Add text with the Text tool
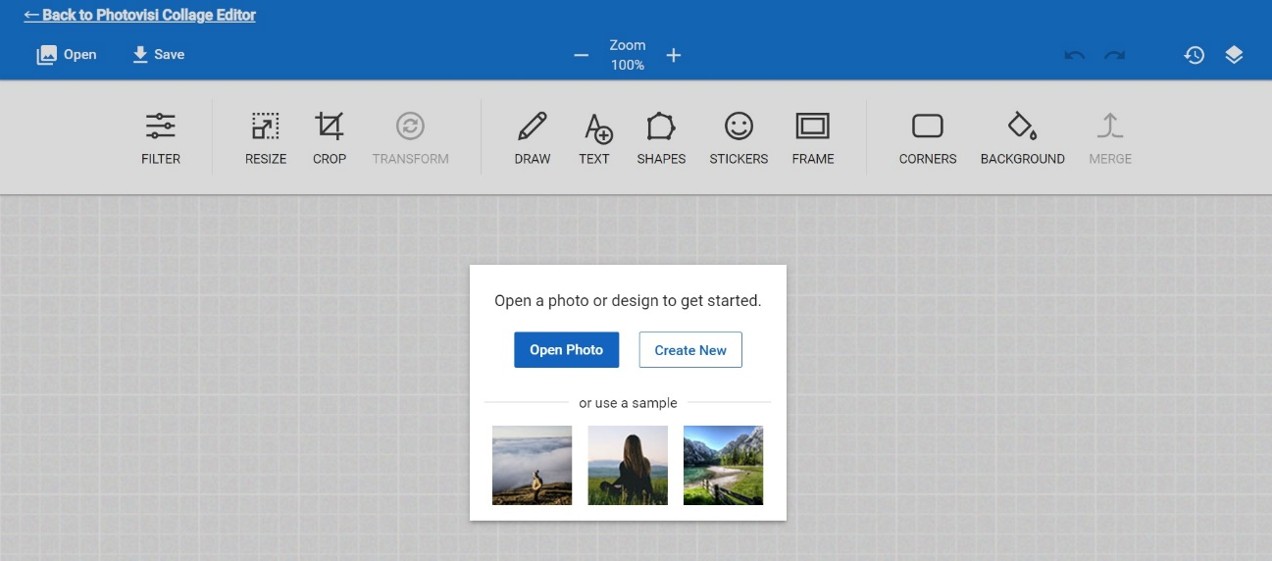Image resolution: width=1272 pixels, height=561 pixels. click(594, 138)
